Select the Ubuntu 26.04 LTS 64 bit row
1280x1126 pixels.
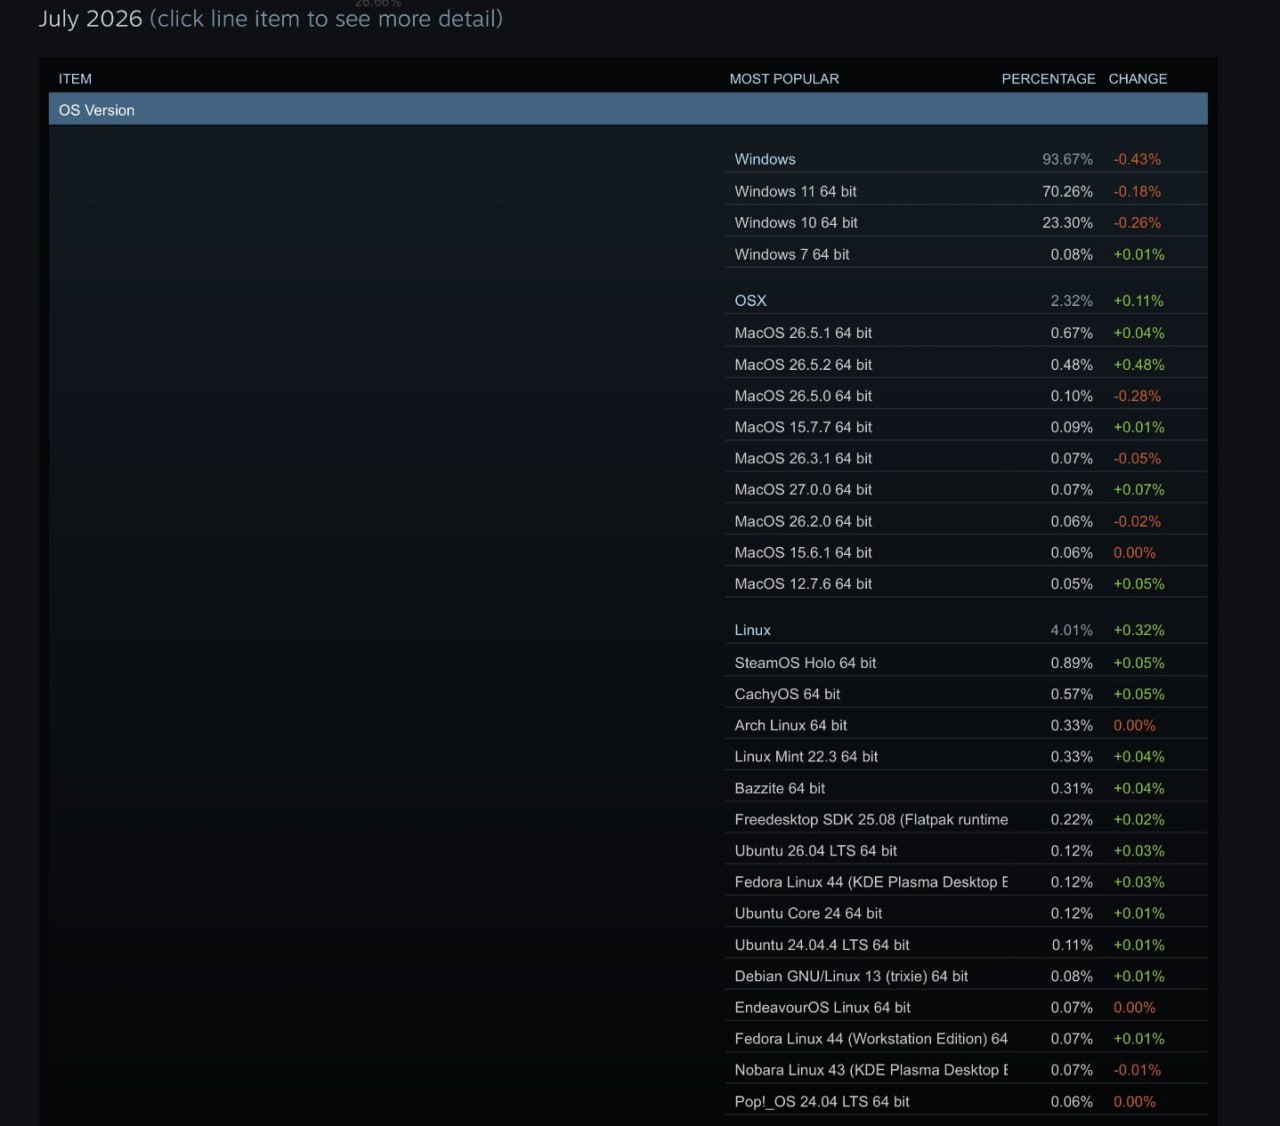[966, 850]
